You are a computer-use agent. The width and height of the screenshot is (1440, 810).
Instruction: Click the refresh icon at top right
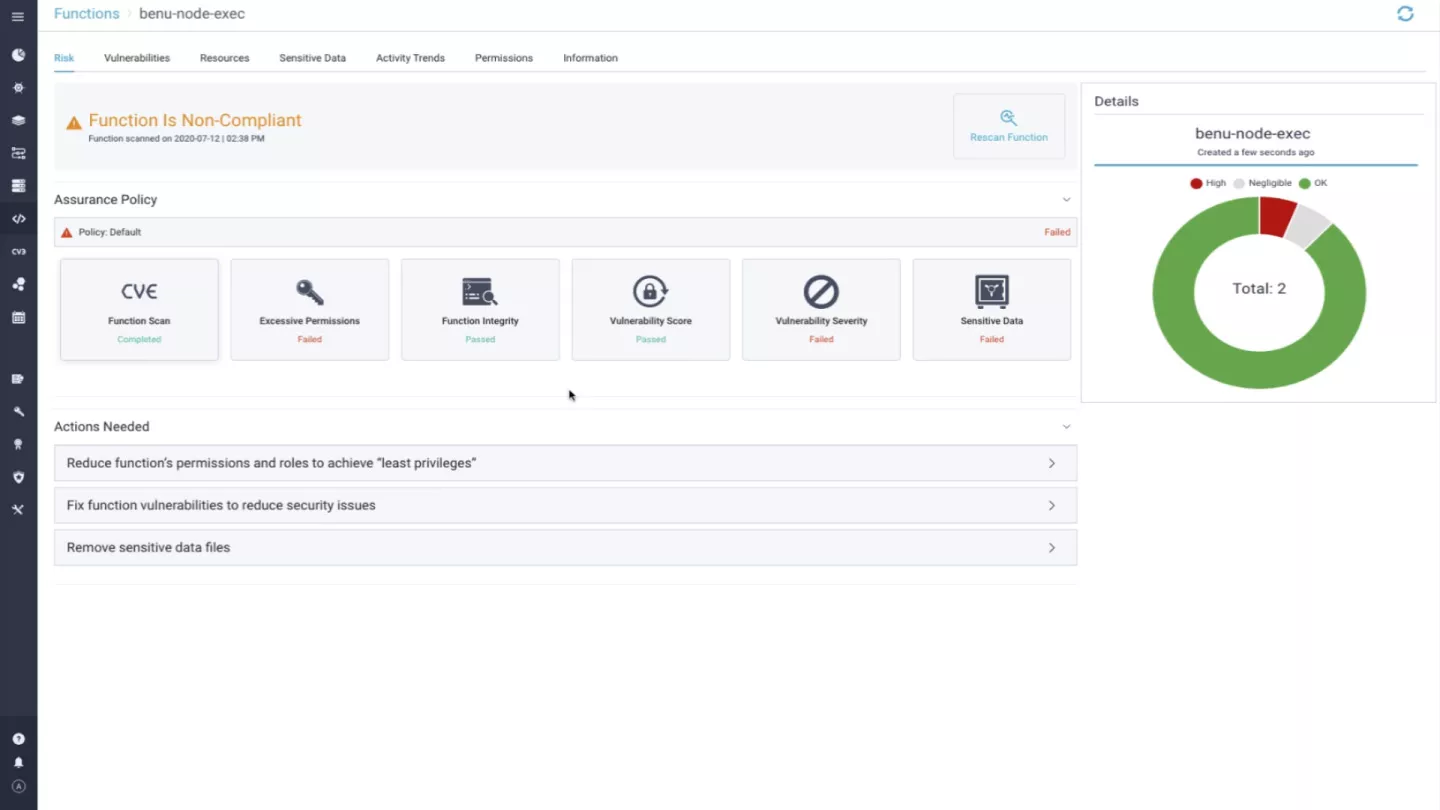pyautogui.click(x=1405, y=14)
